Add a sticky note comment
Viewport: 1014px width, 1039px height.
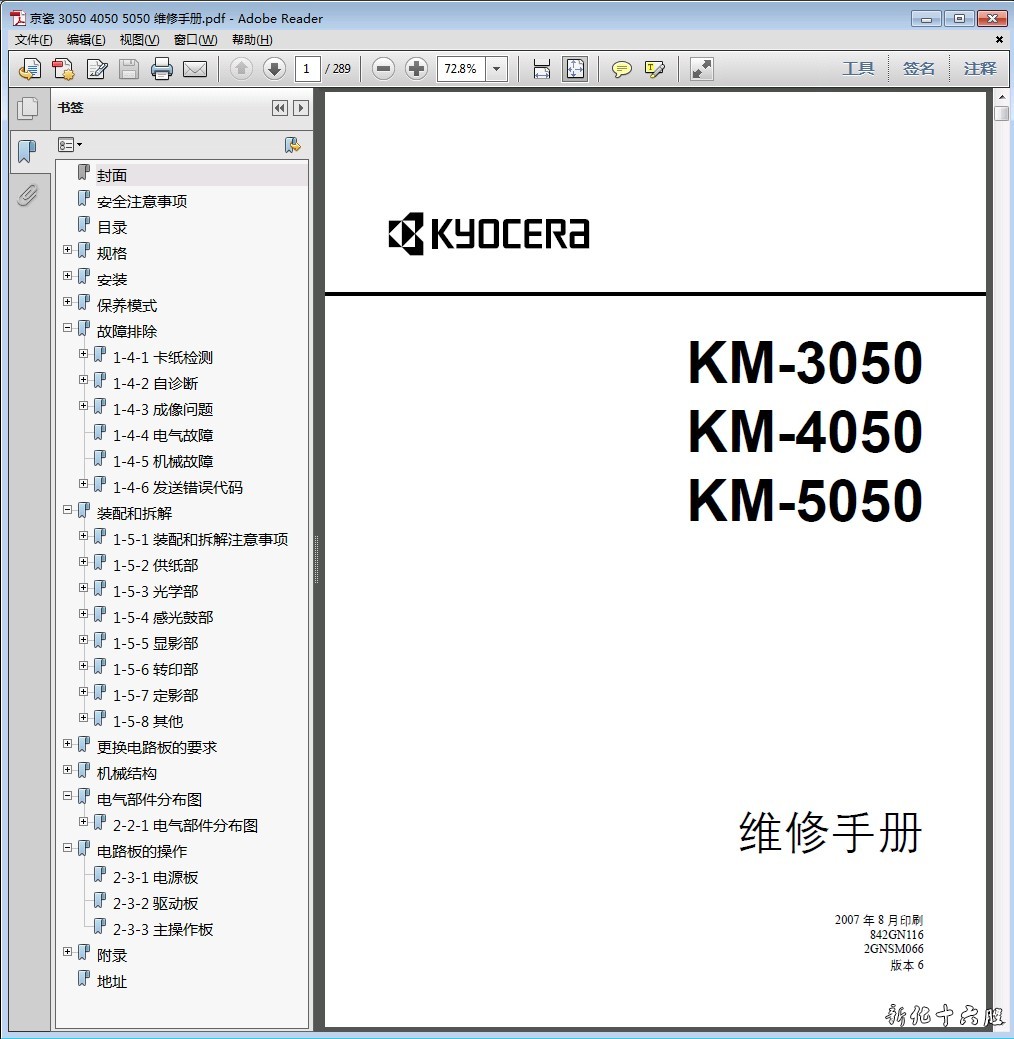point(622,69)
